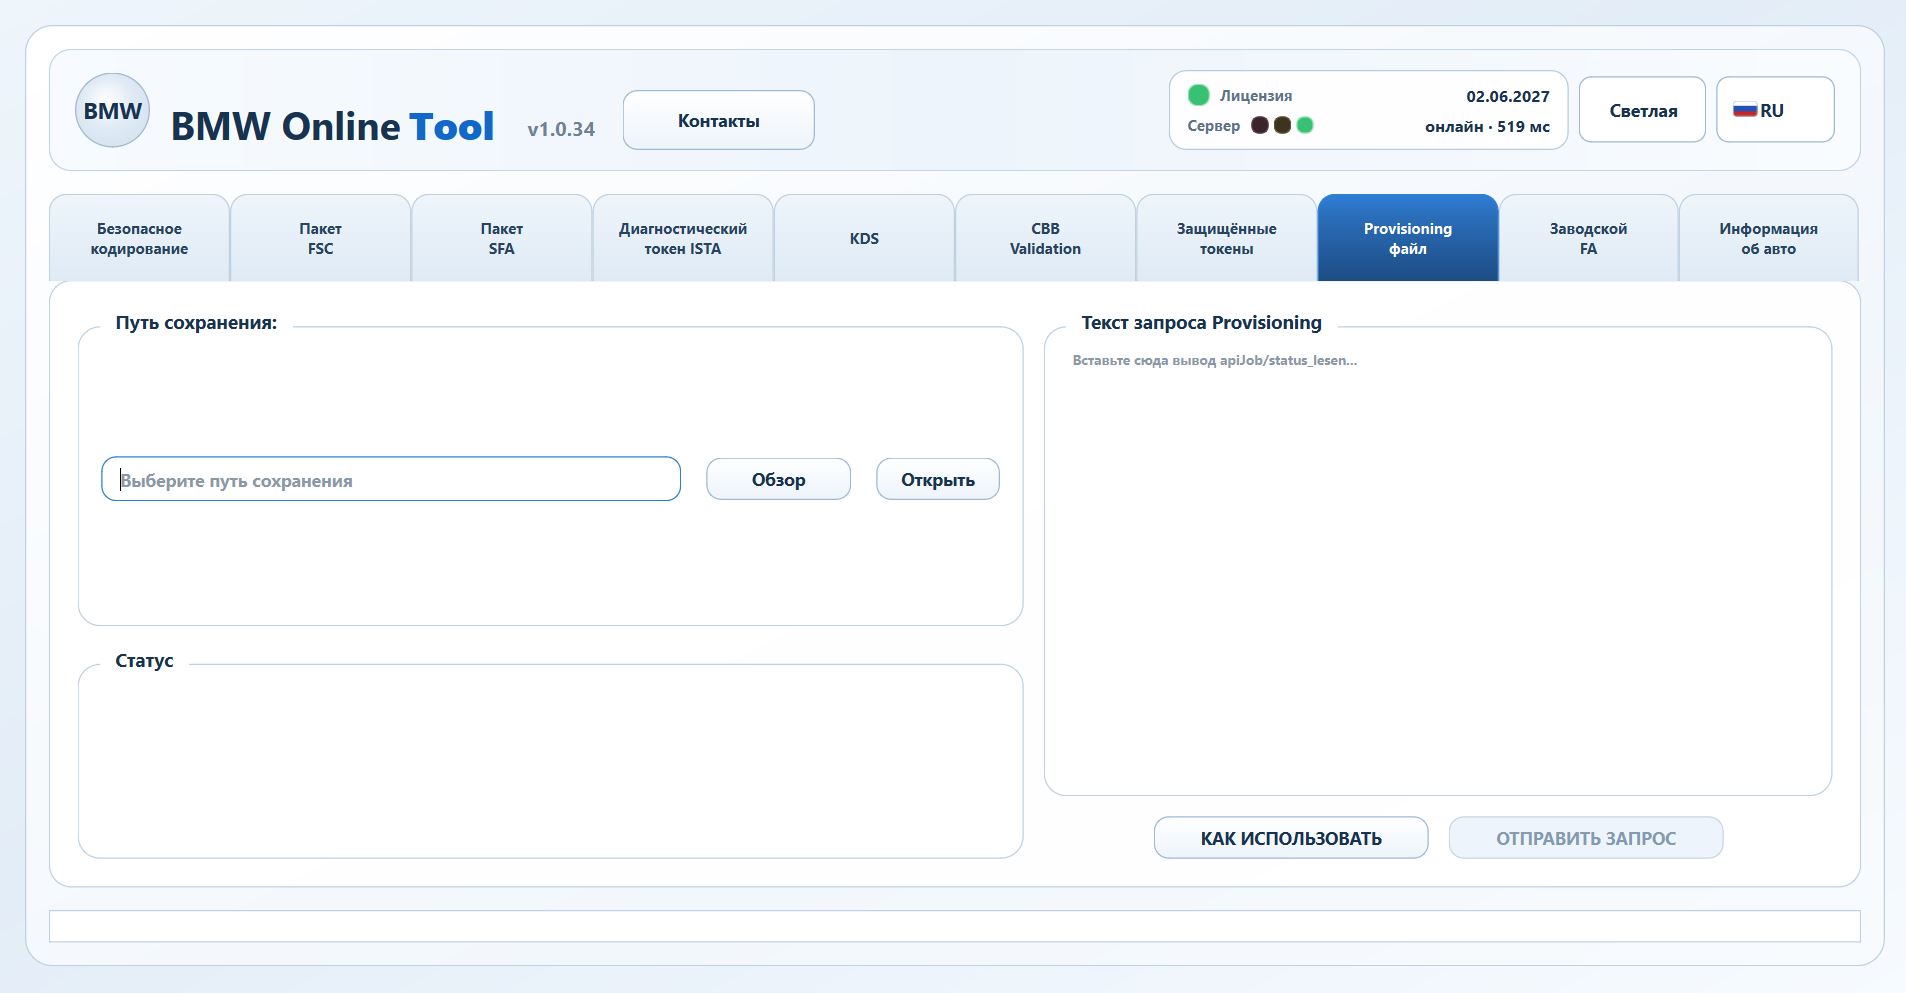Viewport: 1906px width, 993px height.
Task: Switch to Безопасное кодирование tab
Action: 139,238
